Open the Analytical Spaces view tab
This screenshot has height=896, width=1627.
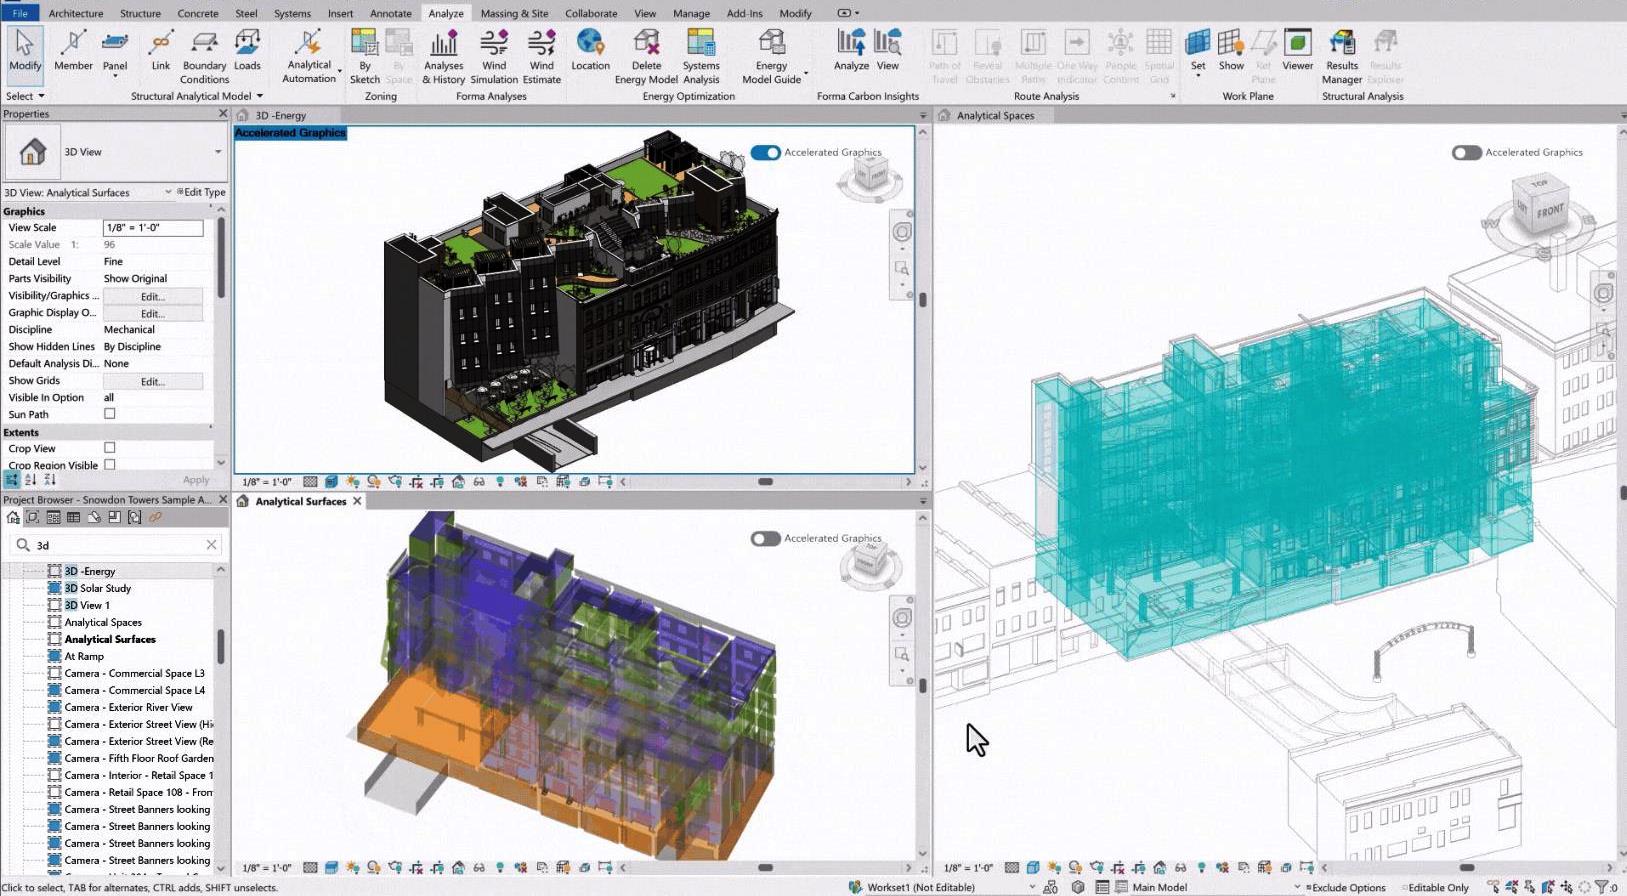[995, 116]
